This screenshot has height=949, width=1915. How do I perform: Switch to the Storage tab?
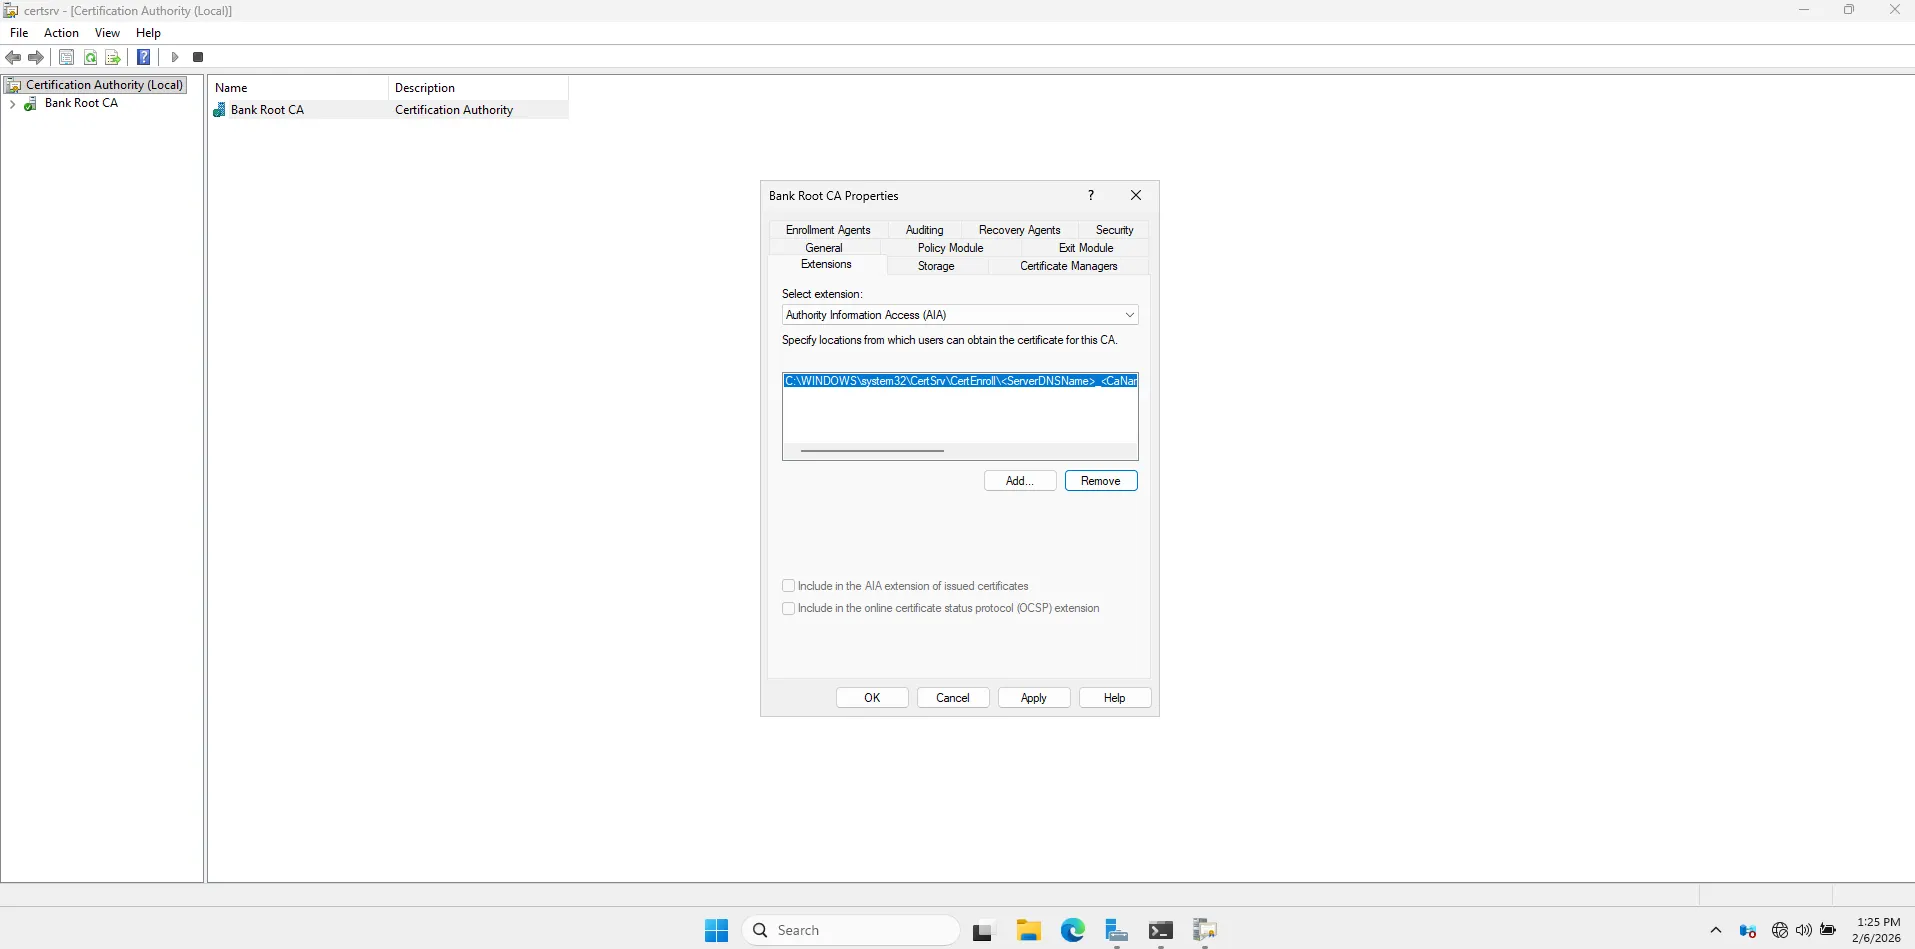pos(936,266)
